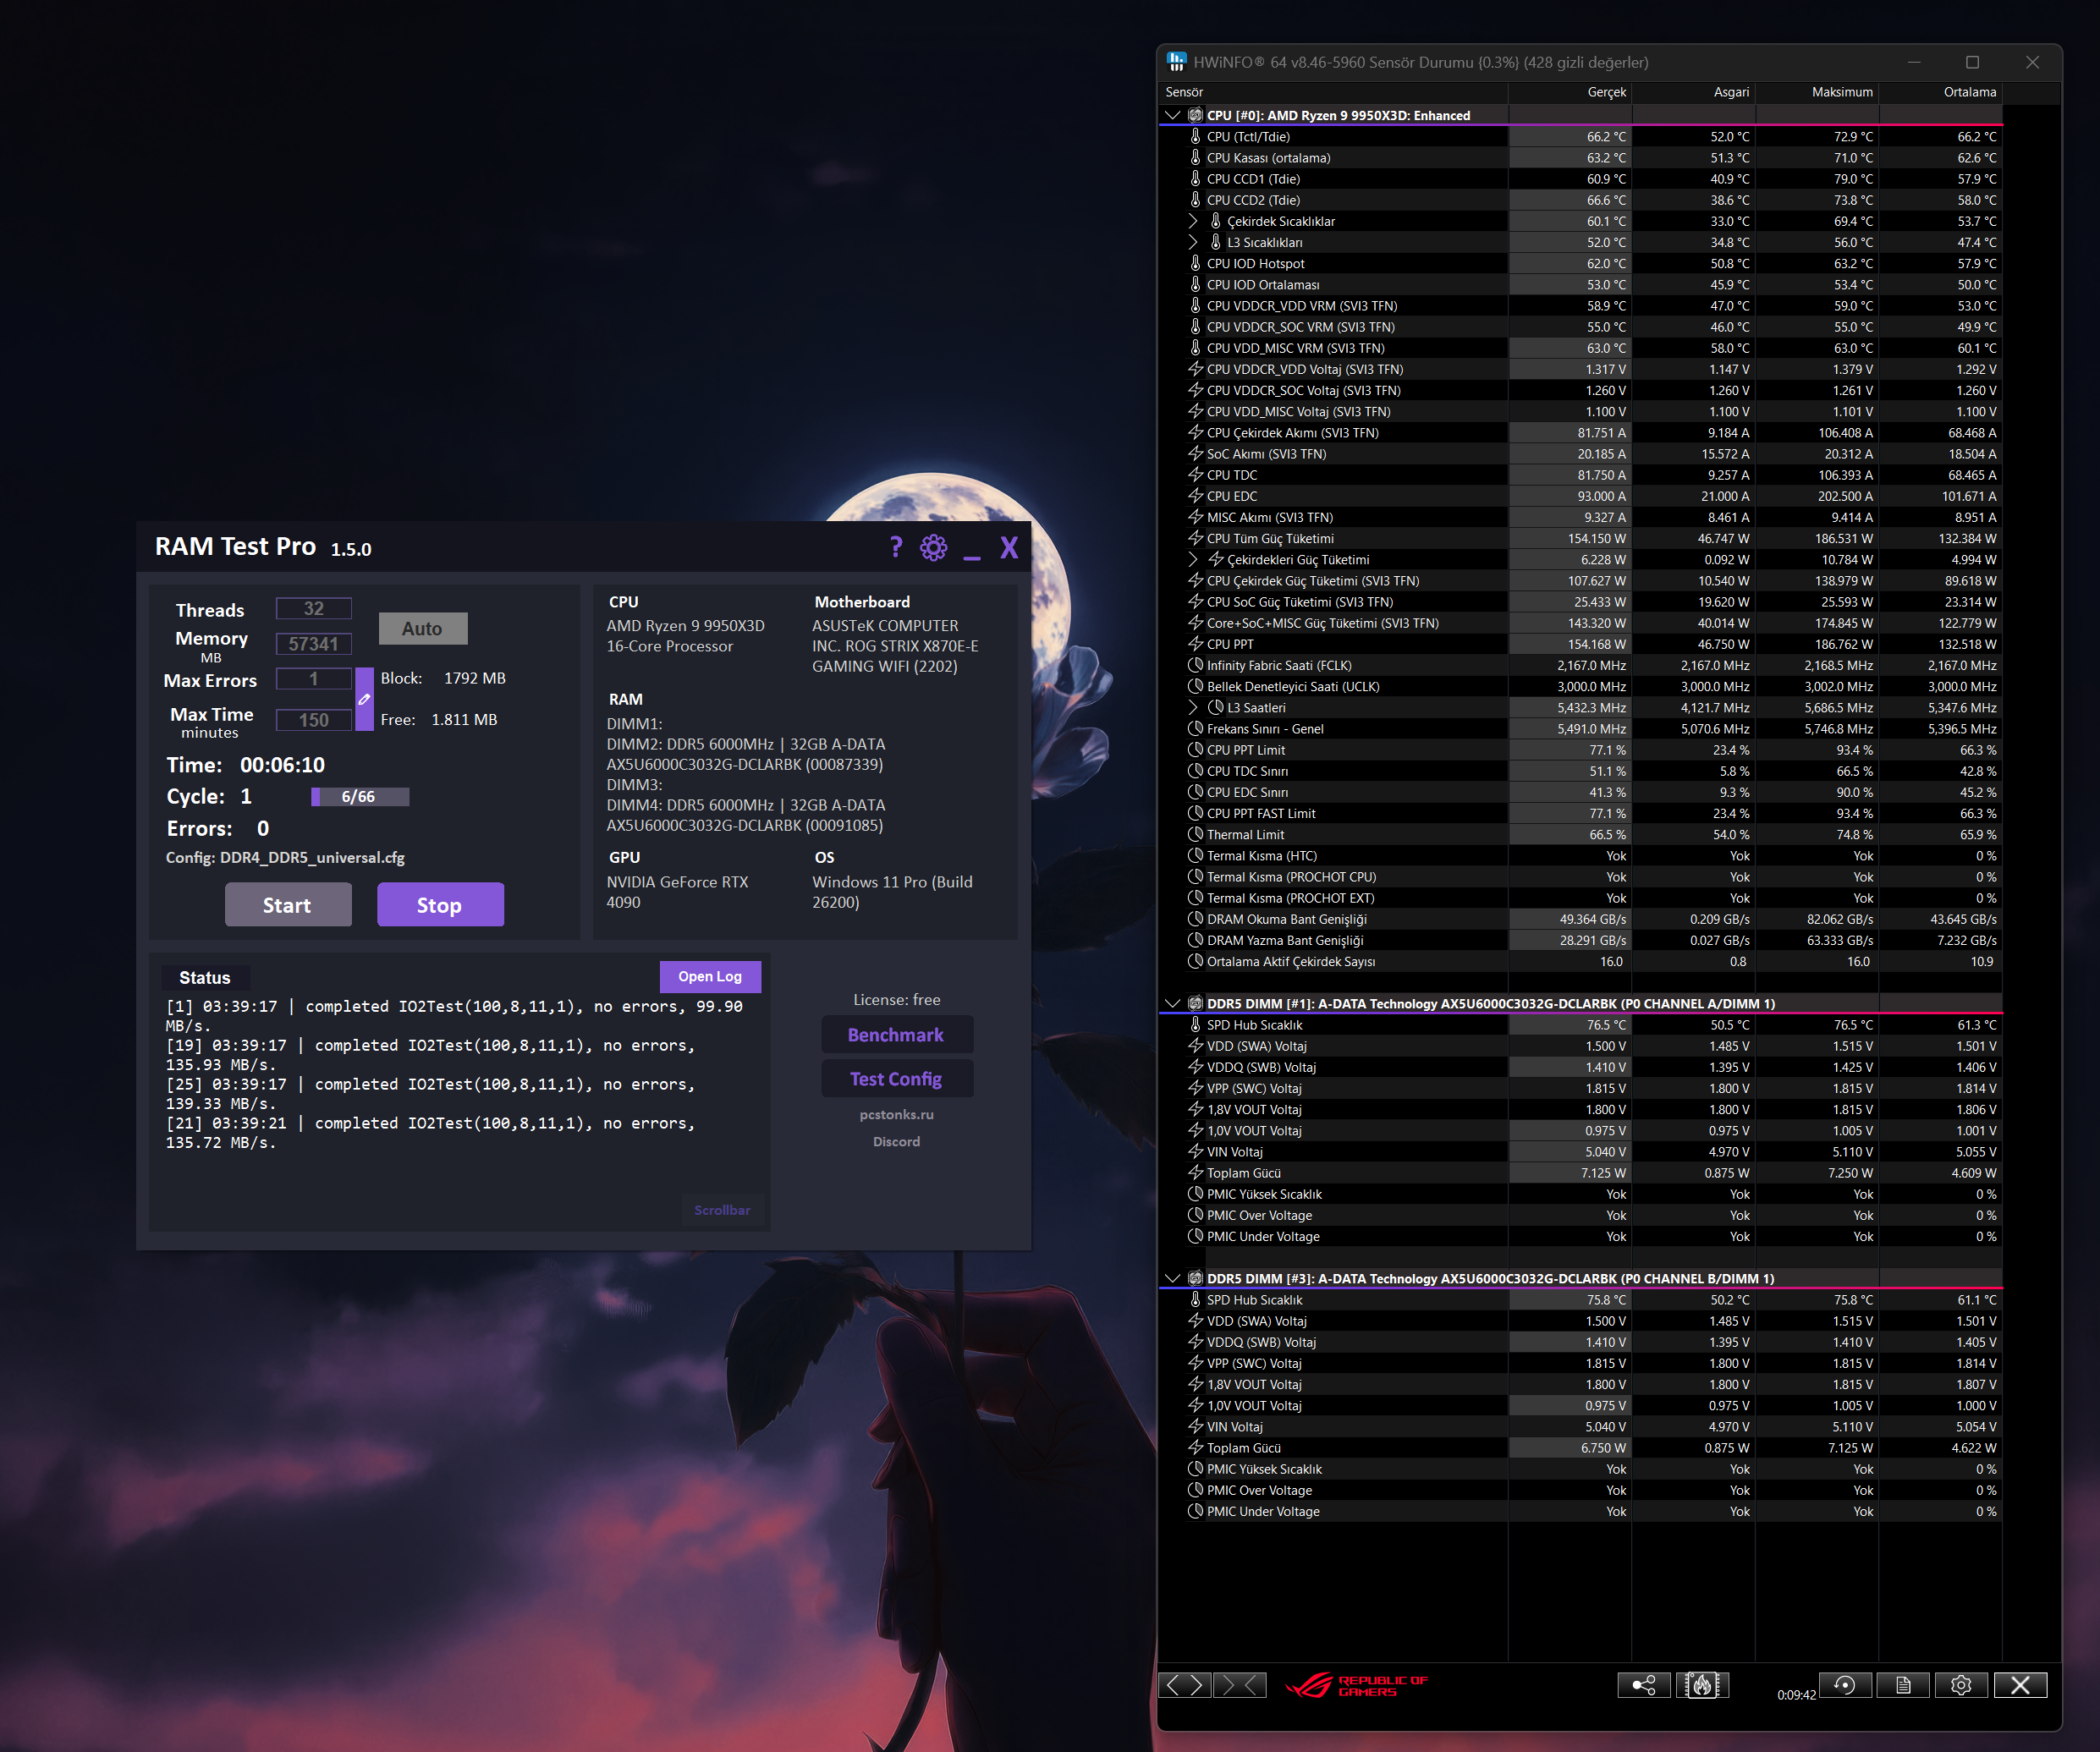Click clock icon on Infinity Fabric Saati row
The image size is (2100, 1752).
(1195, 665)
